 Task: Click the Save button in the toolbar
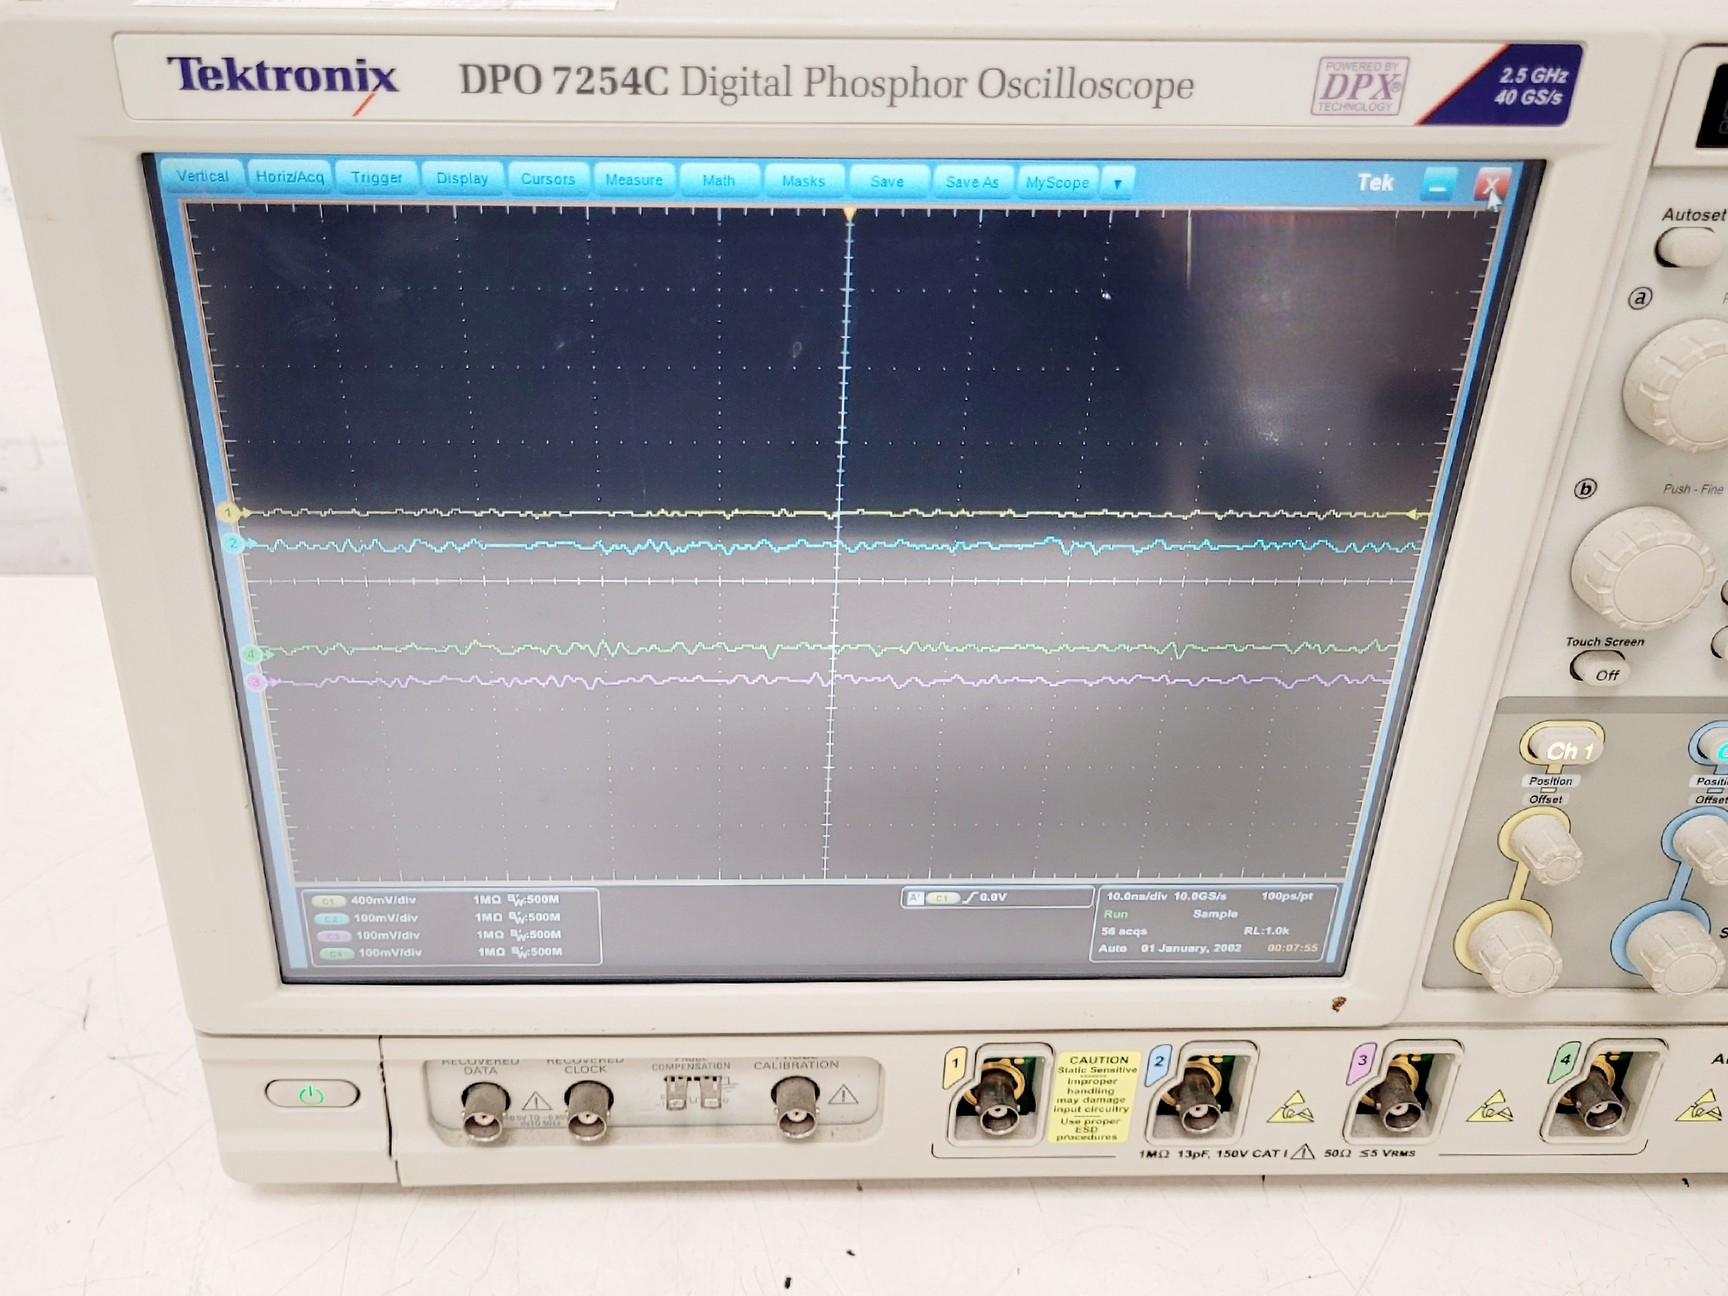pyautogui.click(x=887, y=182)
